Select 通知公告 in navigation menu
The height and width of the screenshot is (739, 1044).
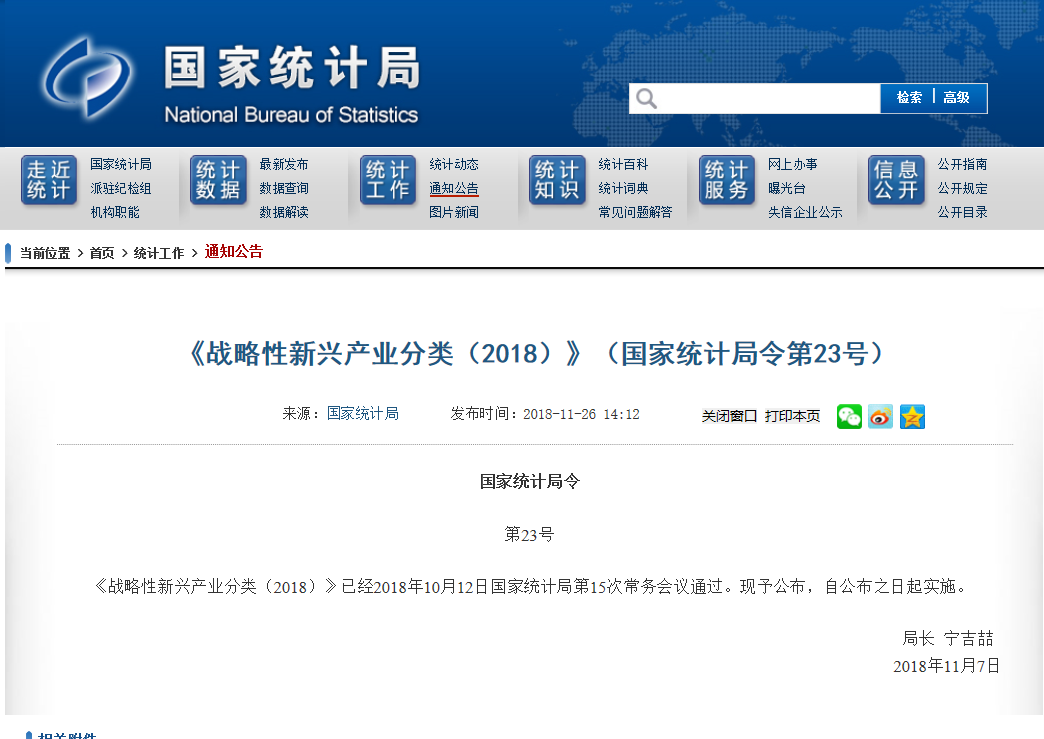[x=454, y=188]
